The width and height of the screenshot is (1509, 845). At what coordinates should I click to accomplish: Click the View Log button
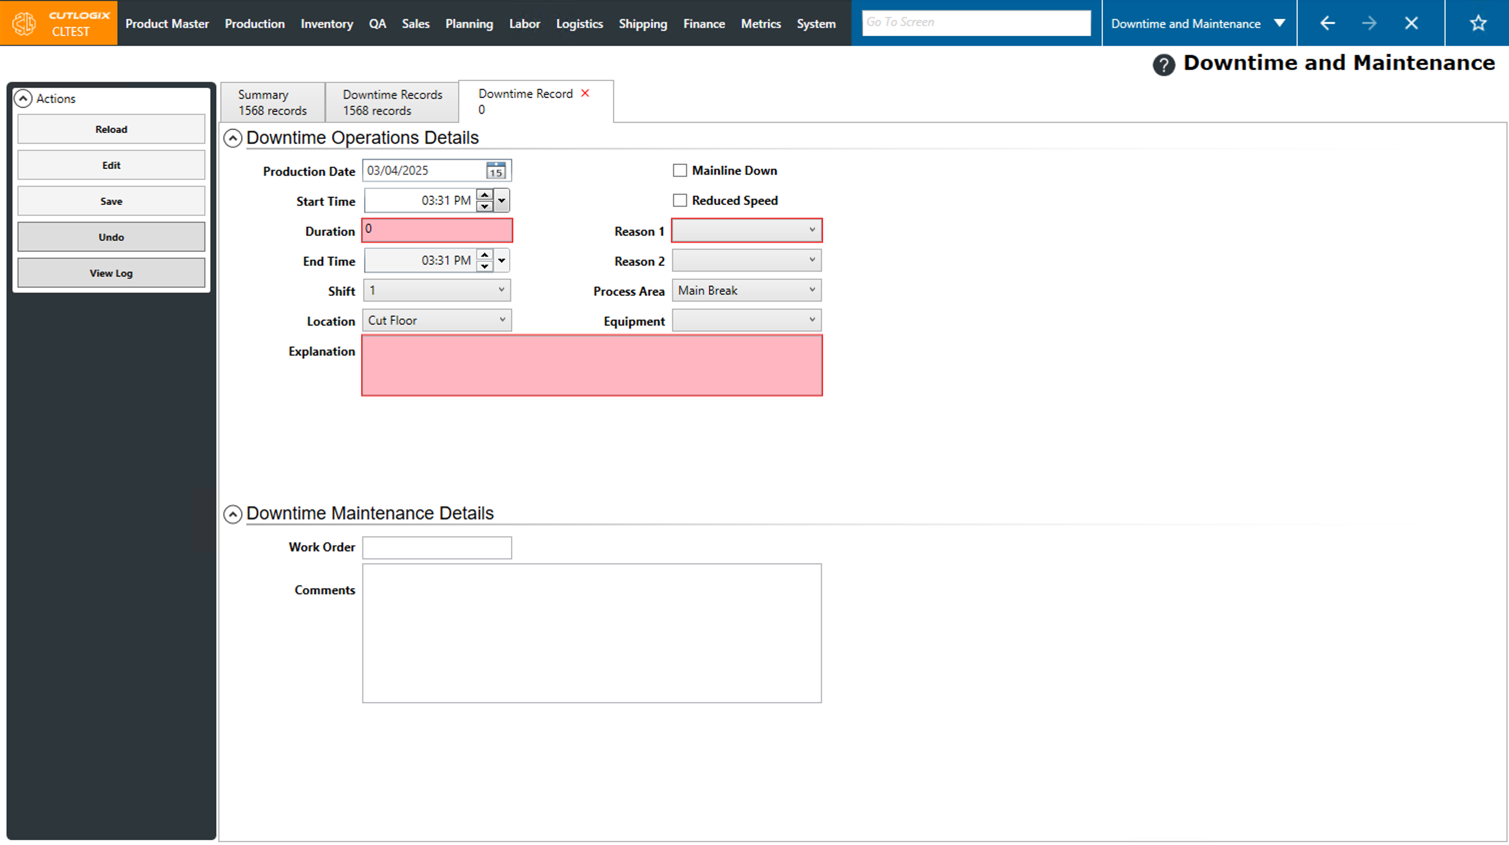click(x=111, y=273)
